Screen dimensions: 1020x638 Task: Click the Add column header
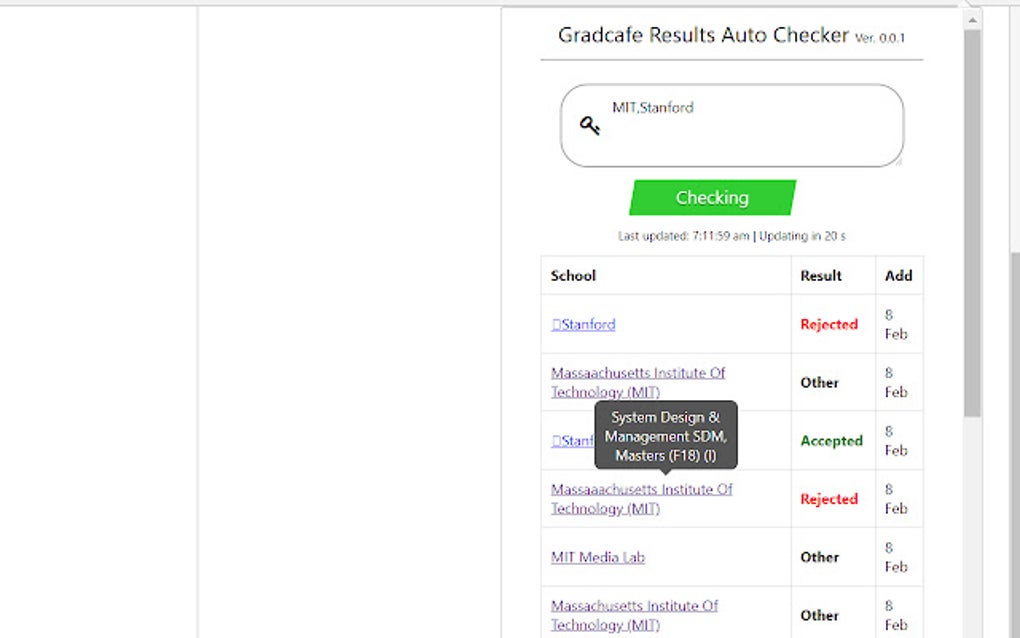[899, 275]
